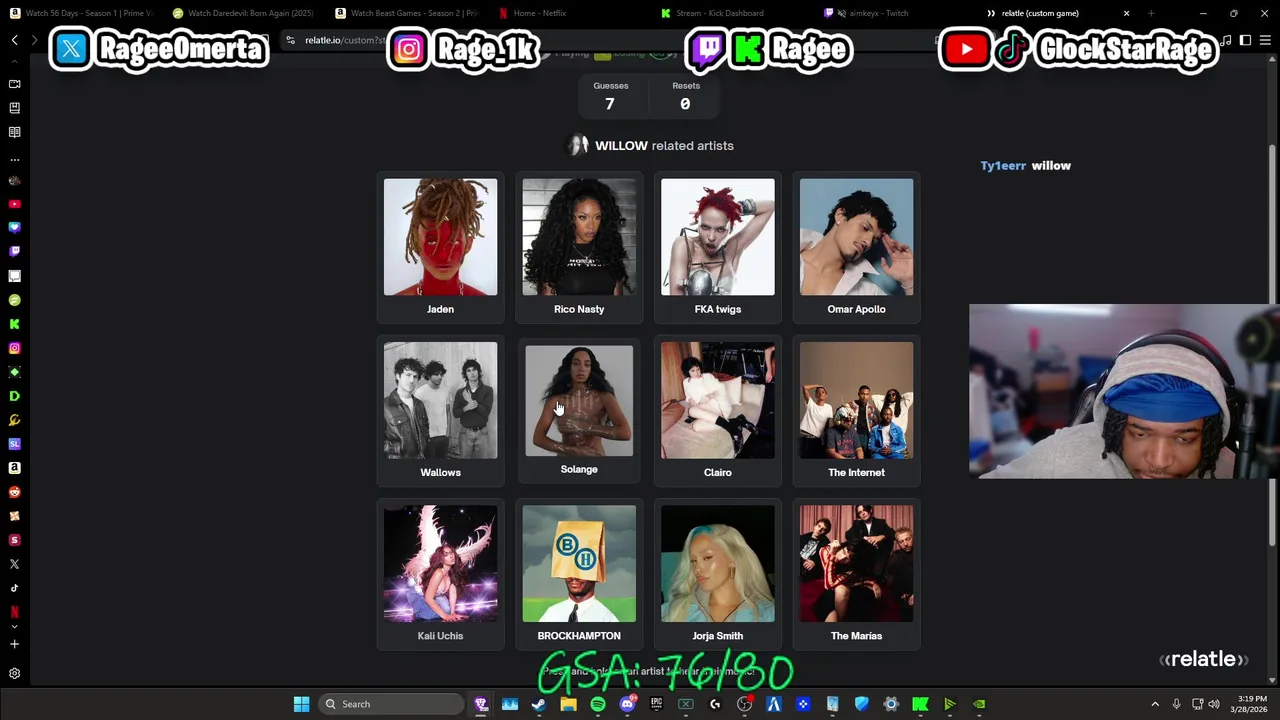This screenshot has width=1280, height=720.
Task: Open NVIDIA app from the taskbar
Action: [x=979, y=704]
